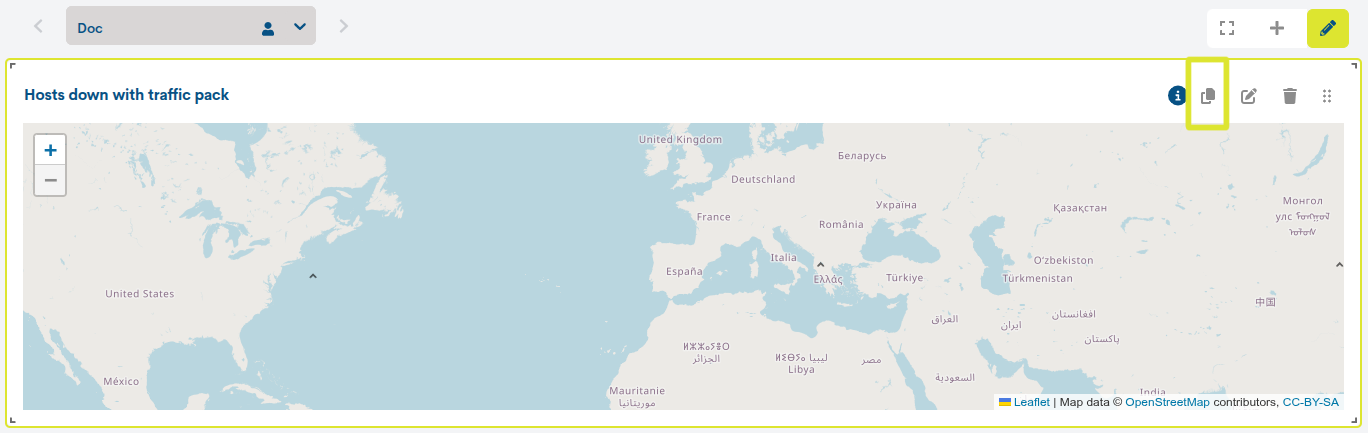The height and width of the screenshot is (433, 1368).
Task: Click the duplicate widget copy icon
Action: point(1208,96)
